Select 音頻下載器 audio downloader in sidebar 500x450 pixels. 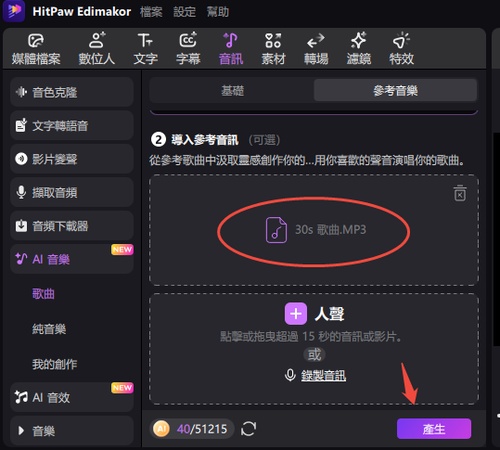click(x=72, y=226)
